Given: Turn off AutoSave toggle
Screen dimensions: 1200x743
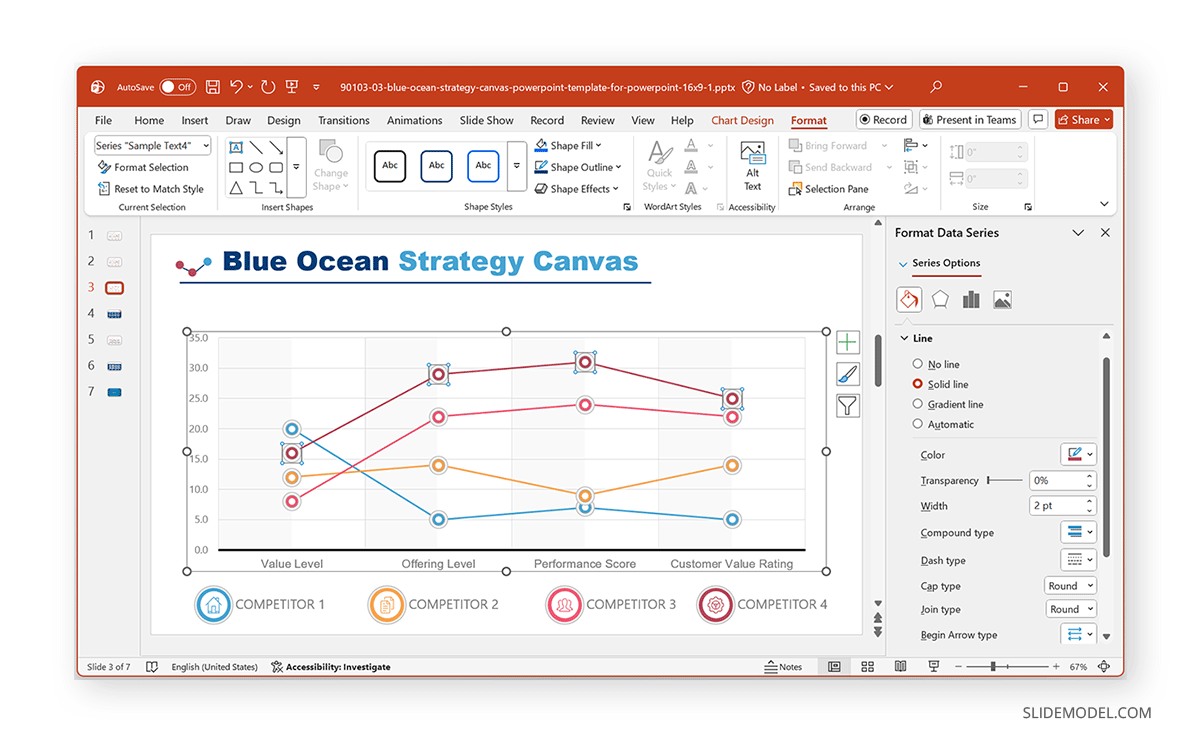Looking at the screenshot, I should [177, 87].
